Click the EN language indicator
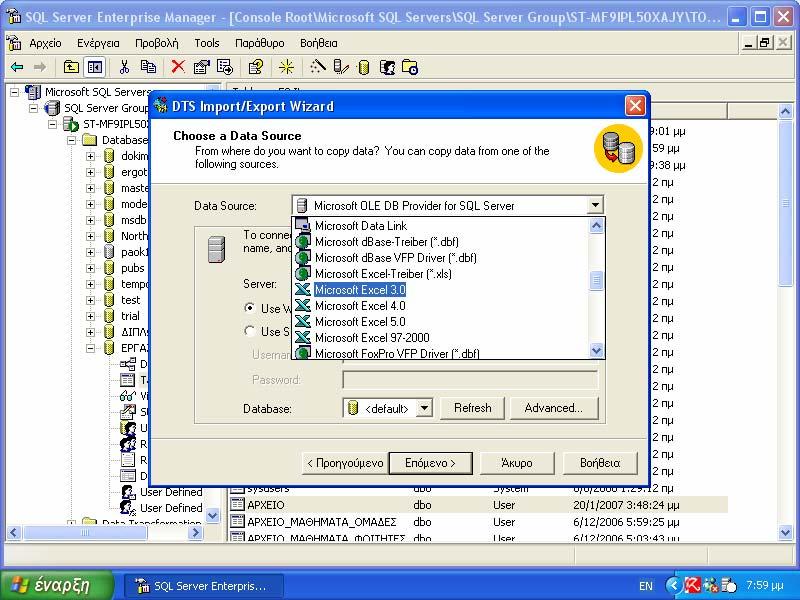This screenshot has width=800, height=600. tap(646, 586)
